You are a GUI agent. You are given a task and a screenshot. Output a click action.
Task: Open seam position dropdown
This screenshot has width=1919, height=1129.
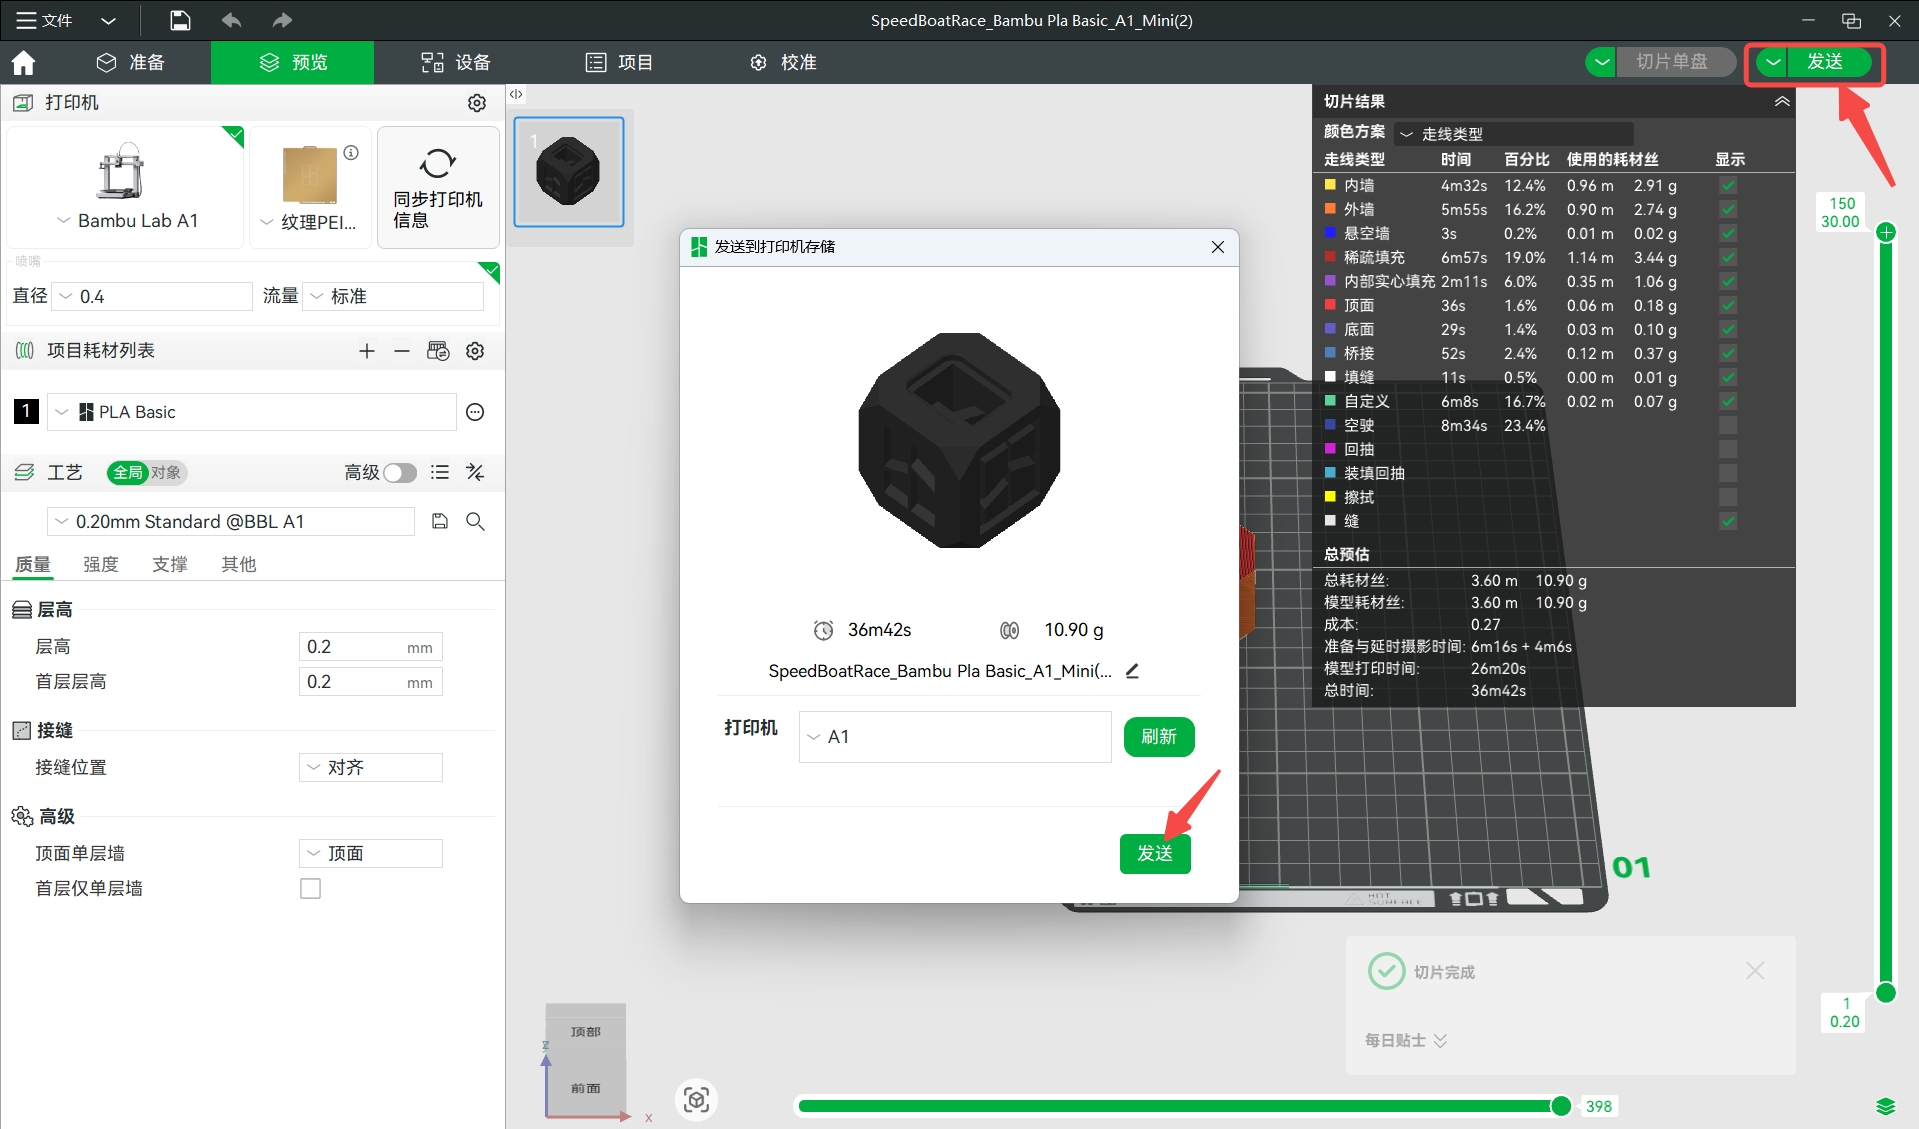[370, 767]
